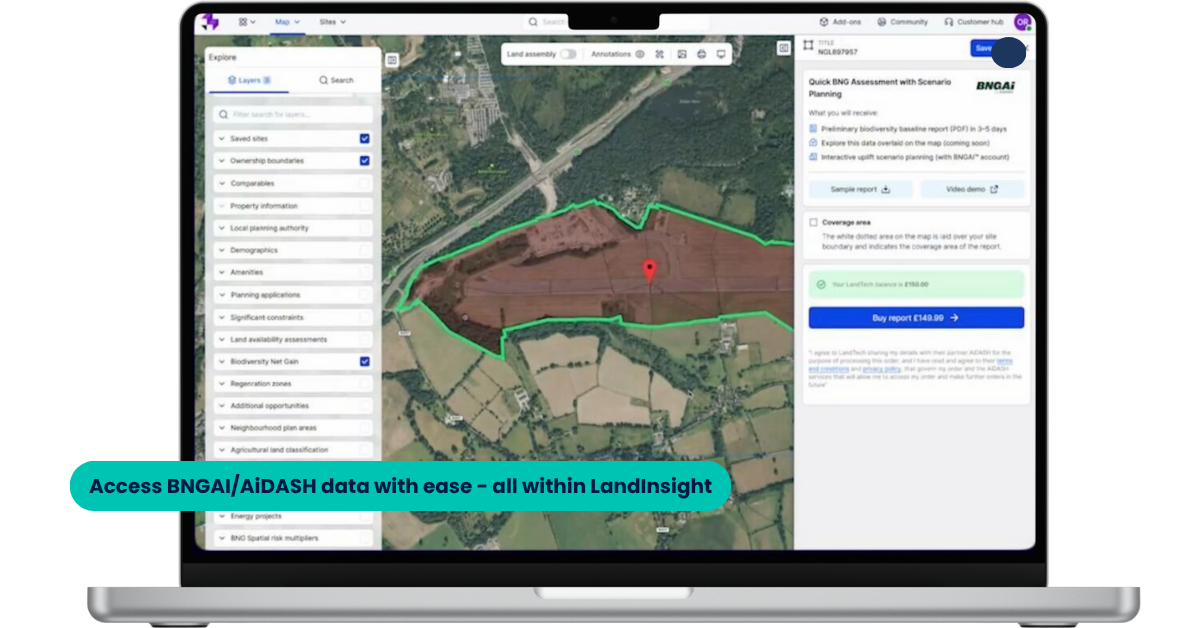Viewport: 1200px width, 628px height.
Task: Disable the Biodiversity Net Gain layer checkbox
Action: [365, 362]
